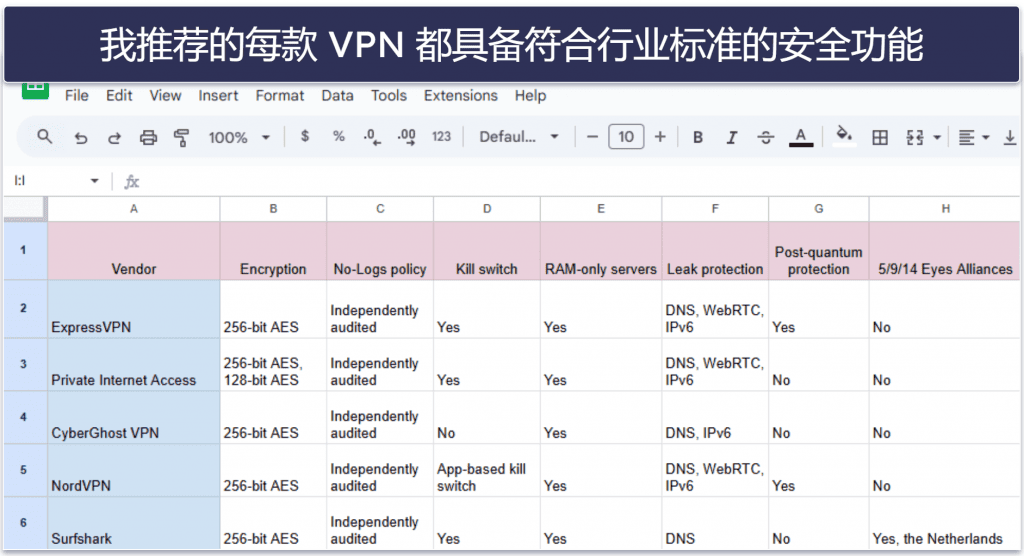Select the Surfshark cell

point(134,523)
